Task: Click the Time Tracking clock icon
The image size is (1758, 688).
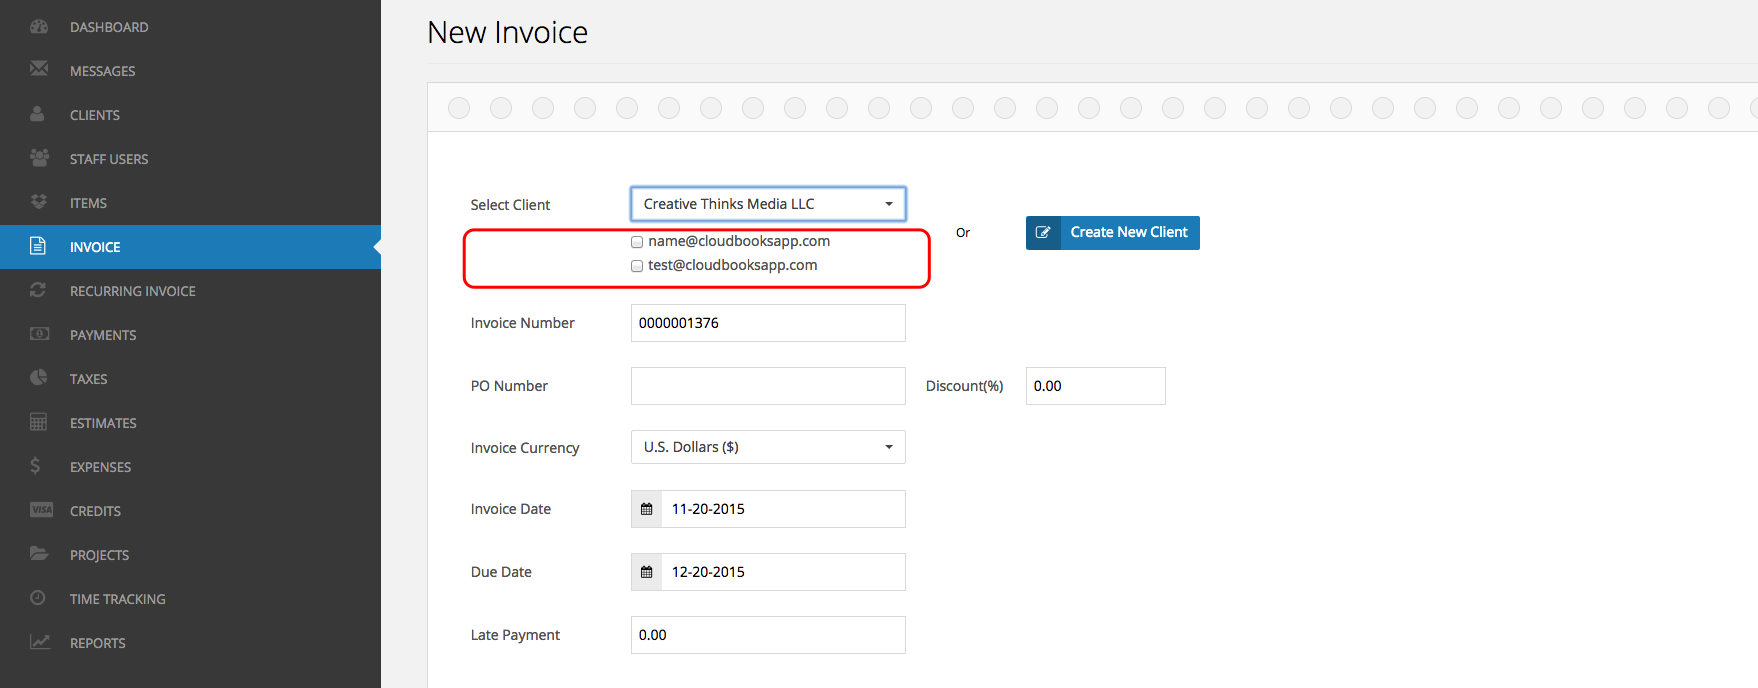Action: coord(38,598)
